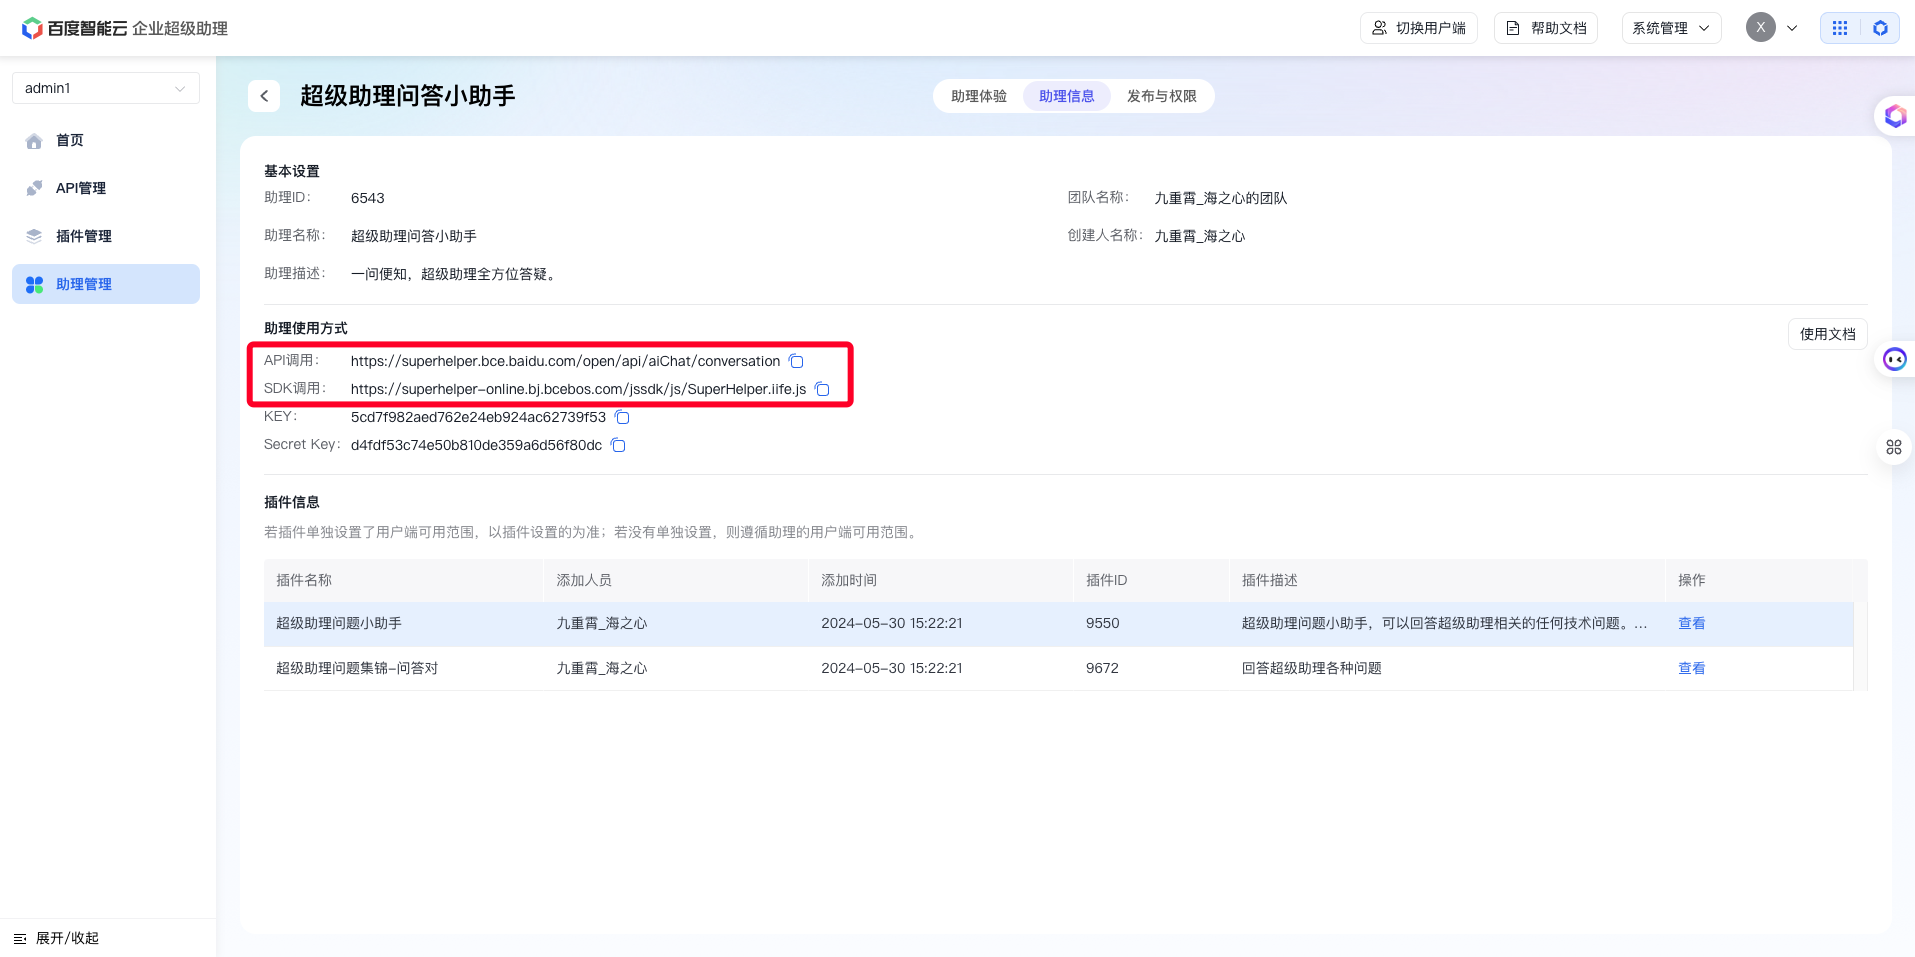Open the nine-dot apps grid icon

coord(1840,28)
